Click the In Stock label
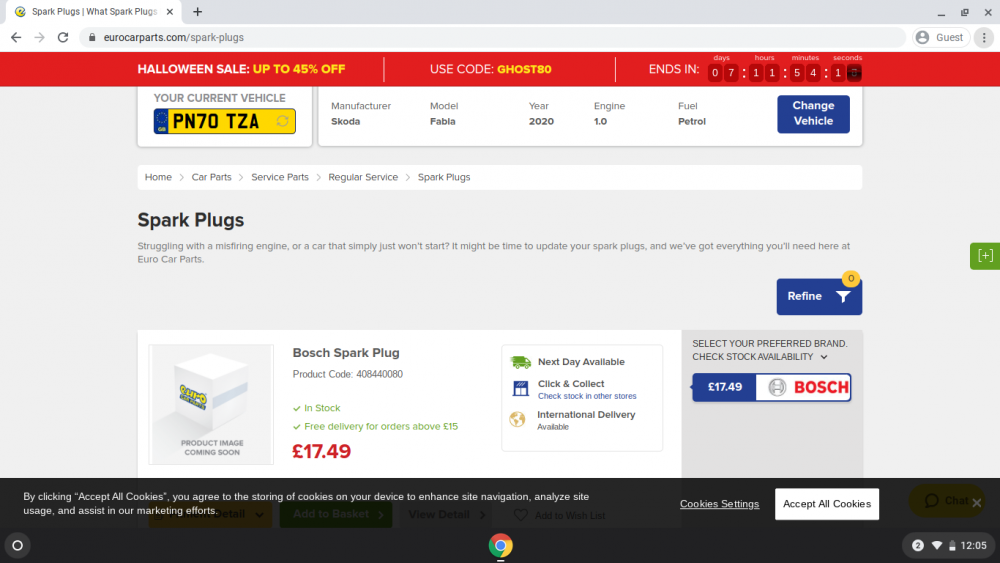Image resolution: width=1000 pixels, height=563 pixels. (322, 408)
